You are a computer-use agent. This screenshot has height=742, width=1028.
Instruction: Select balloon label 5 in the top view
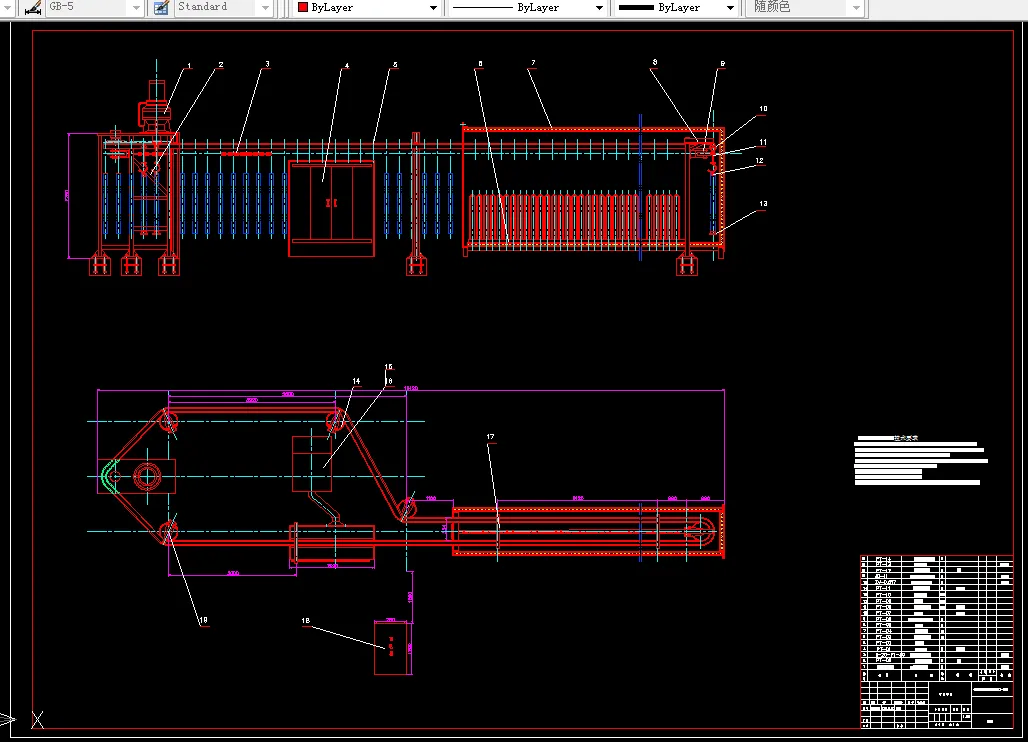pos(395,64)
